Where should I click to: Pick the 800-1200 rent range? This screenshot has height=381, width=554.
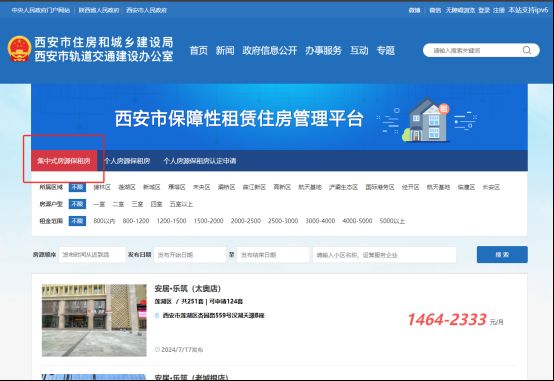(136, 221)
